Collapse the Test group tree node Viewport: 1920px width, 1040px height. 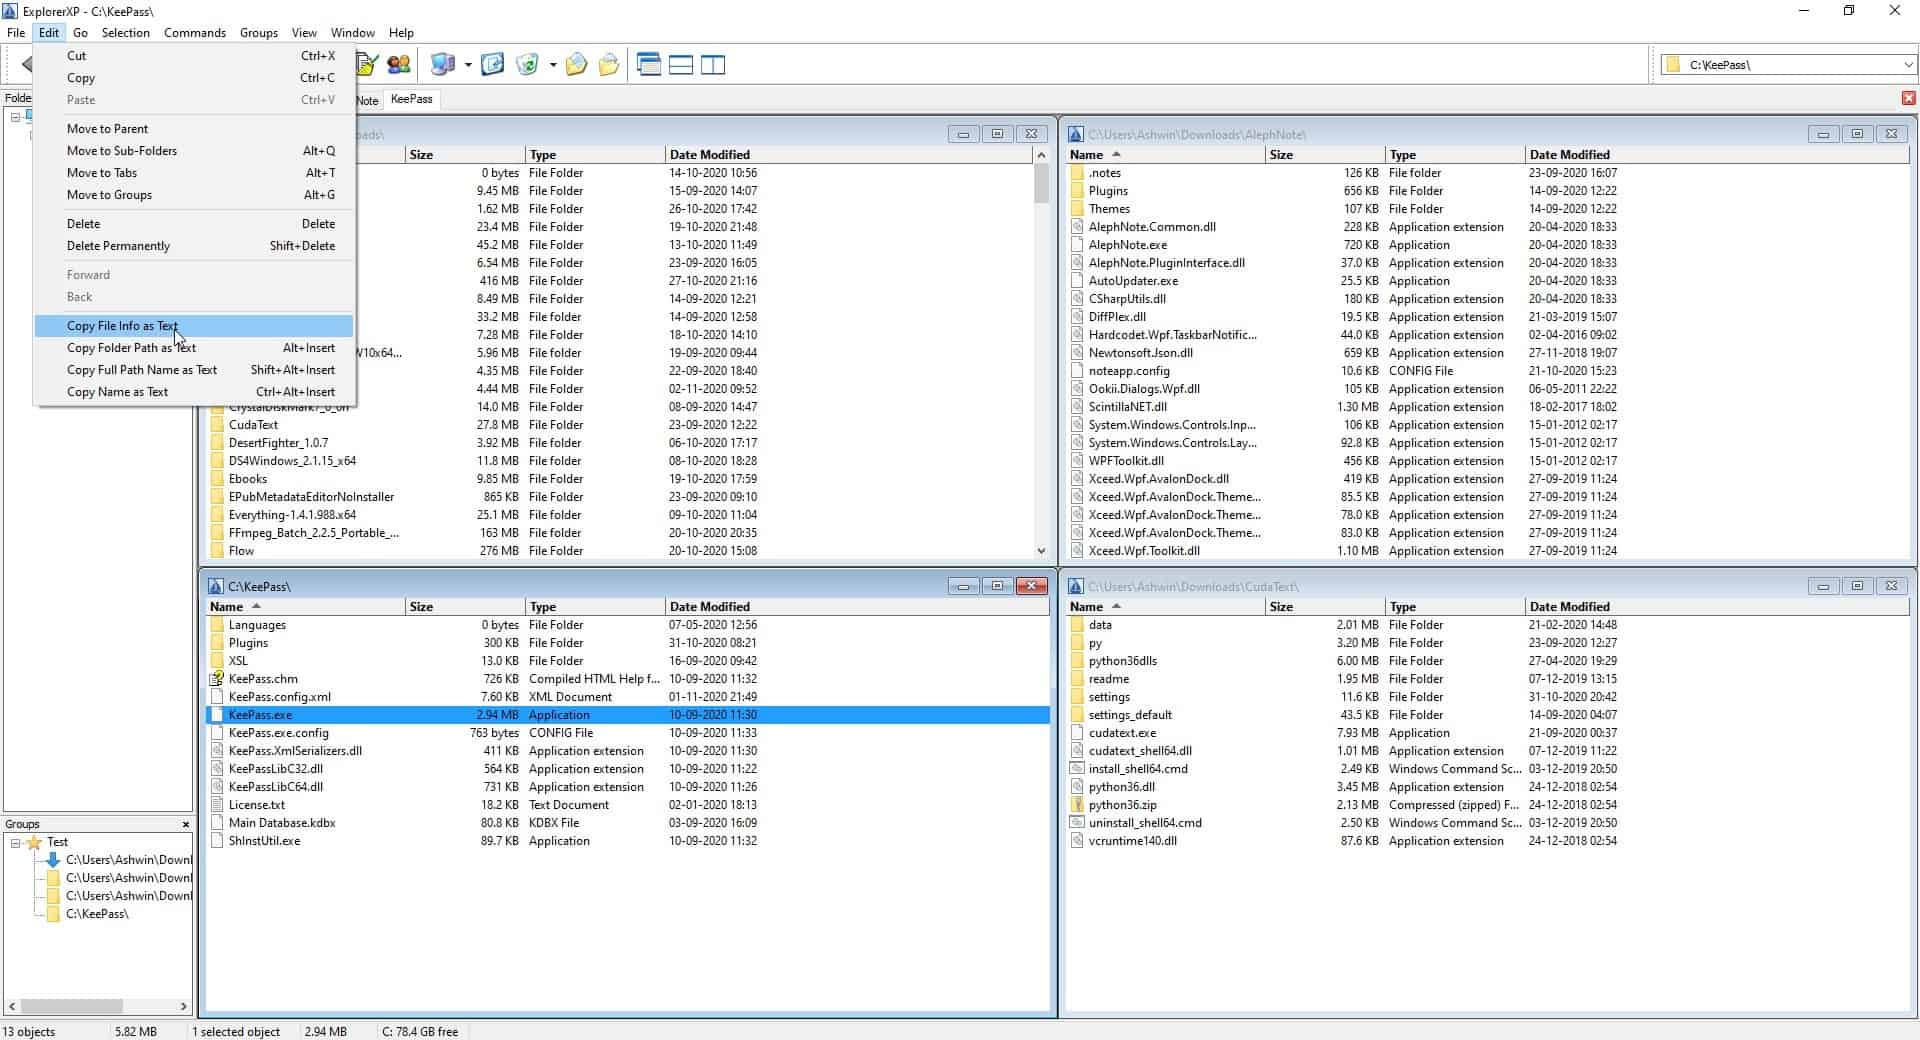click(x=16, y=842)
